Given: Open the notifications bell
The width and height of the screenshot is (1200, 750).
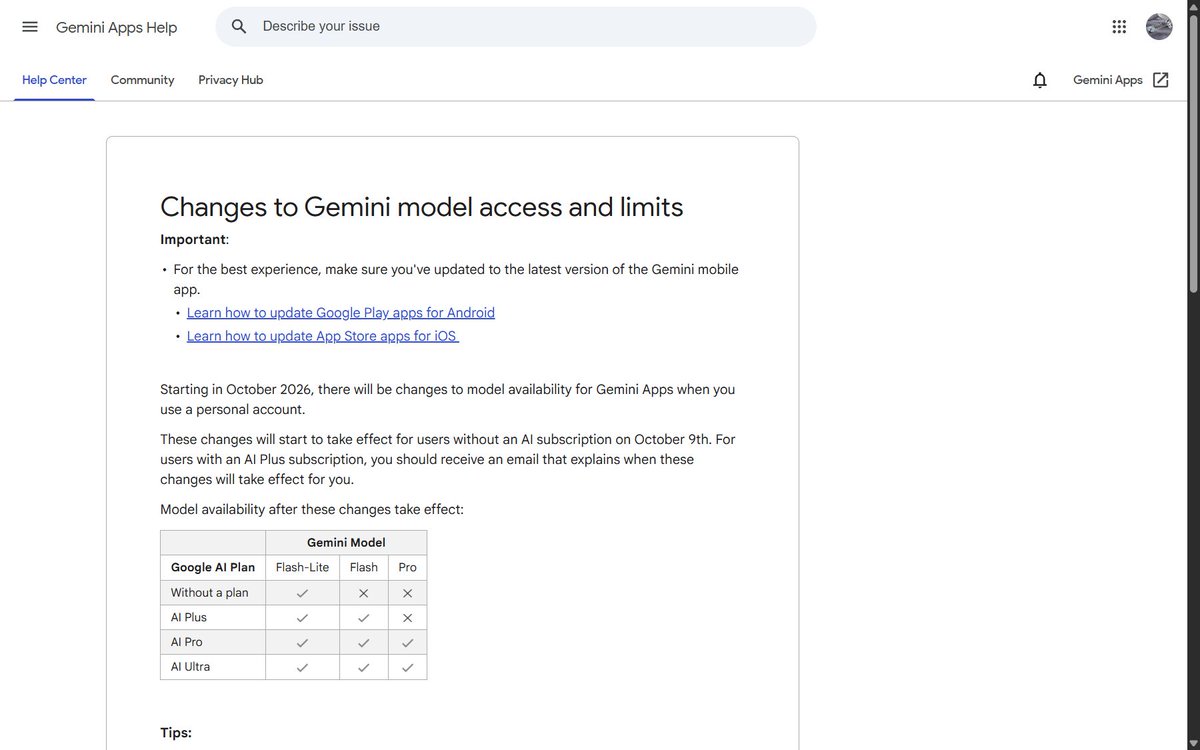Looking at the screenshot, I should [1040, 80].
